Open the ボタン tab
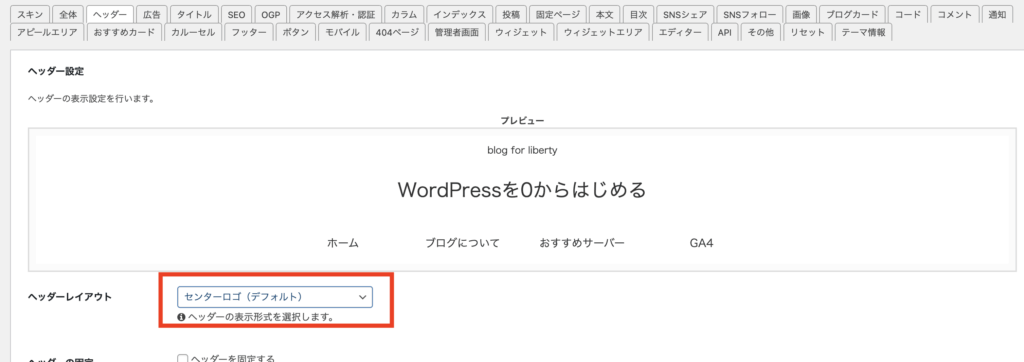The height and width of the screenshot is (362, 1024). [x=296, y=33]
